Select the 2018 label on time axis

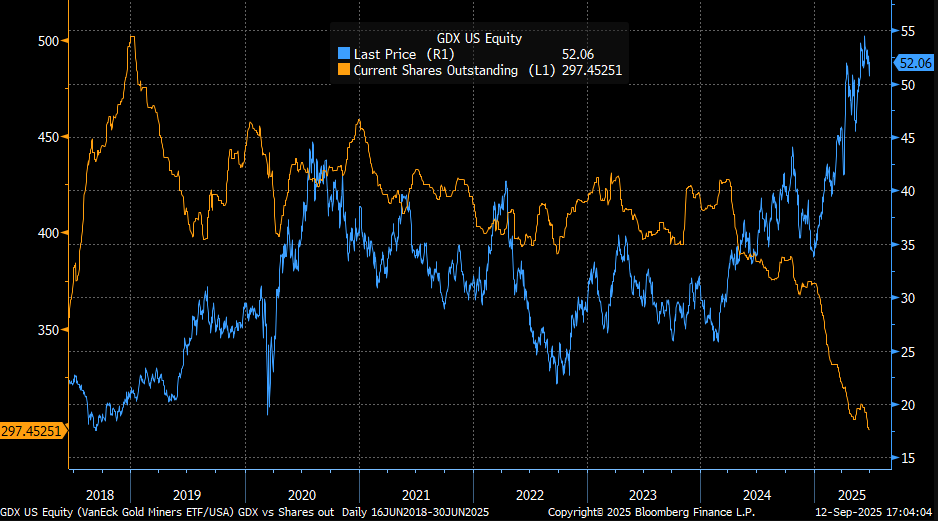(100, 495)
